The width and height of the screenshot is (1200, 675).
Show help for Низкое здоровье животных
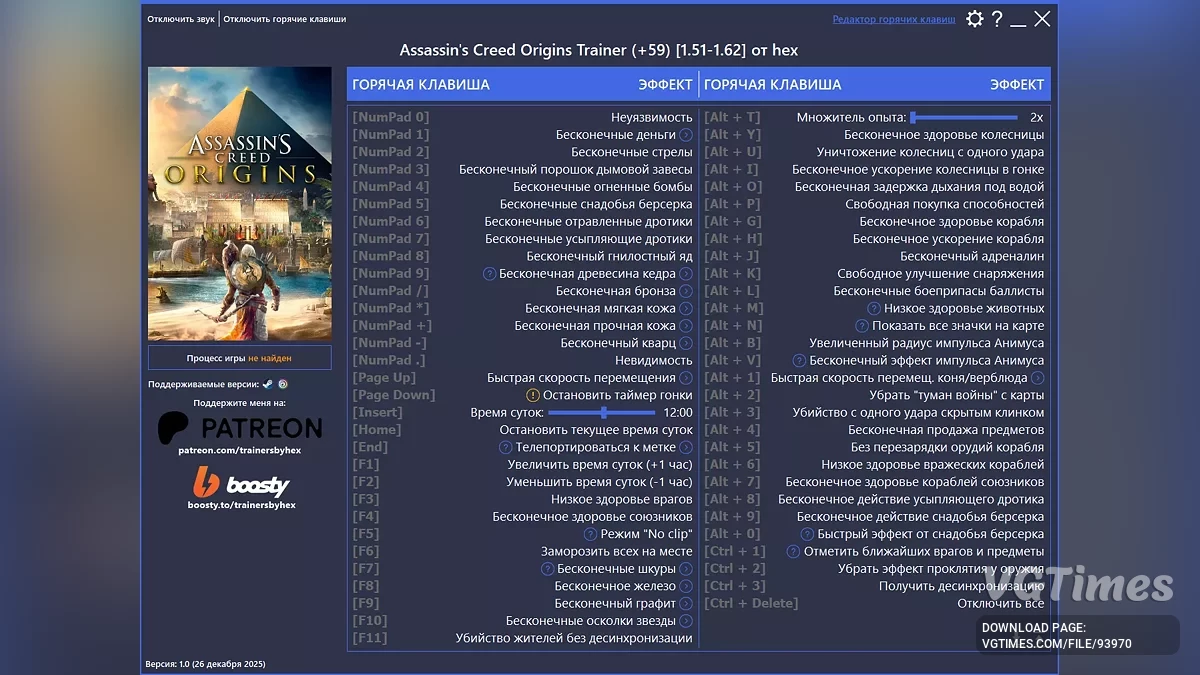click(875, 308)
